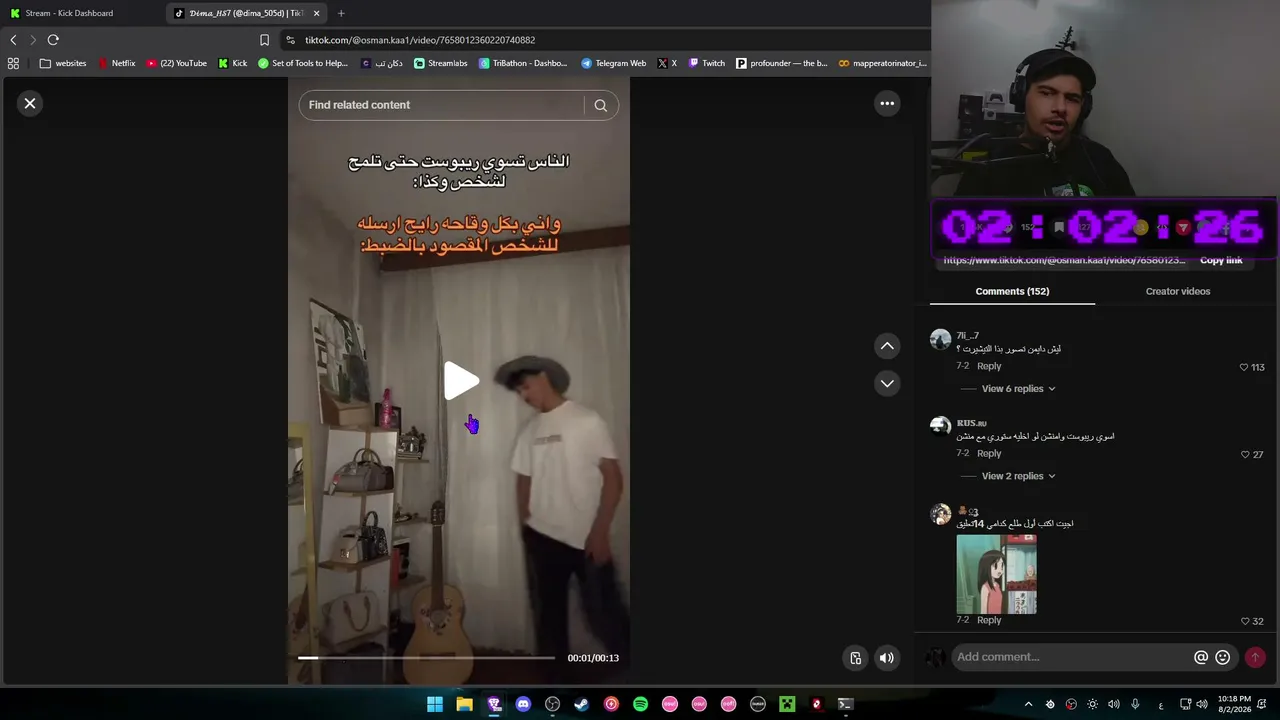Play the paused TikTok video
Screen dimensions: 1280x720
tap(461, 381)
